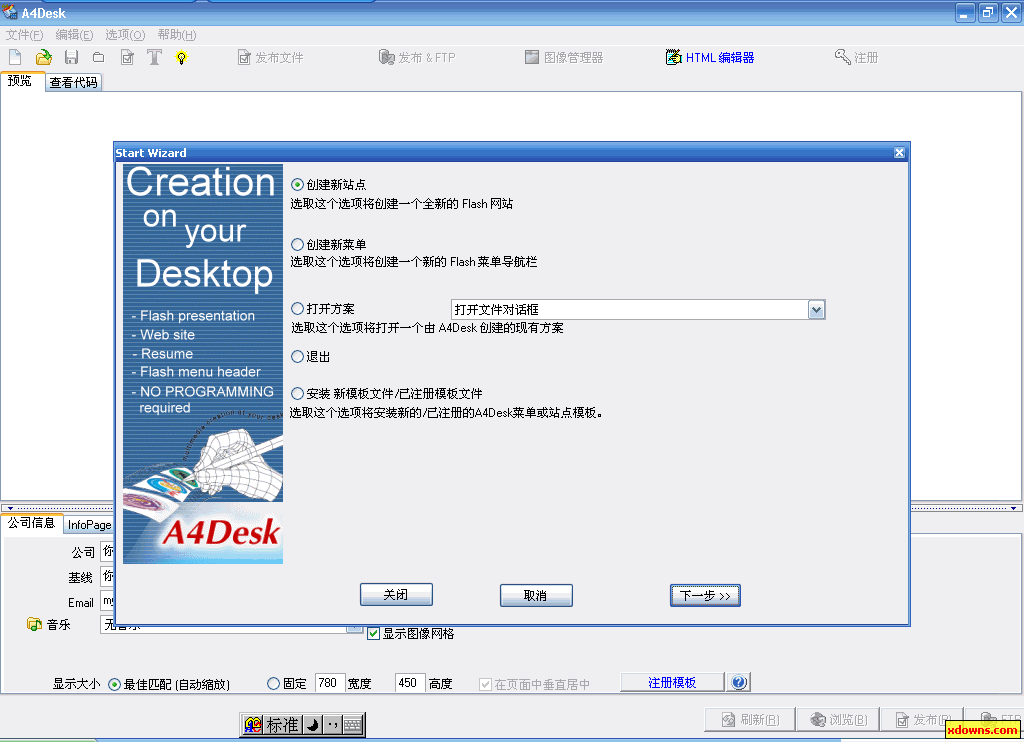Click the height field showing 450

[410, 683]
